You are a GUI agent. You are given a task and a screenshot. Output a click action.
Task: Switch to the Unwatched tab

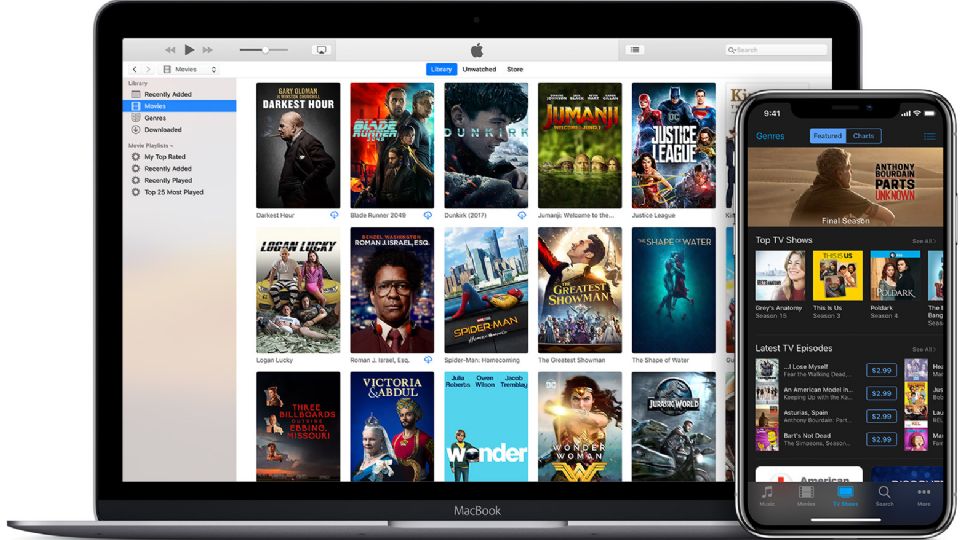coord(480,69)
